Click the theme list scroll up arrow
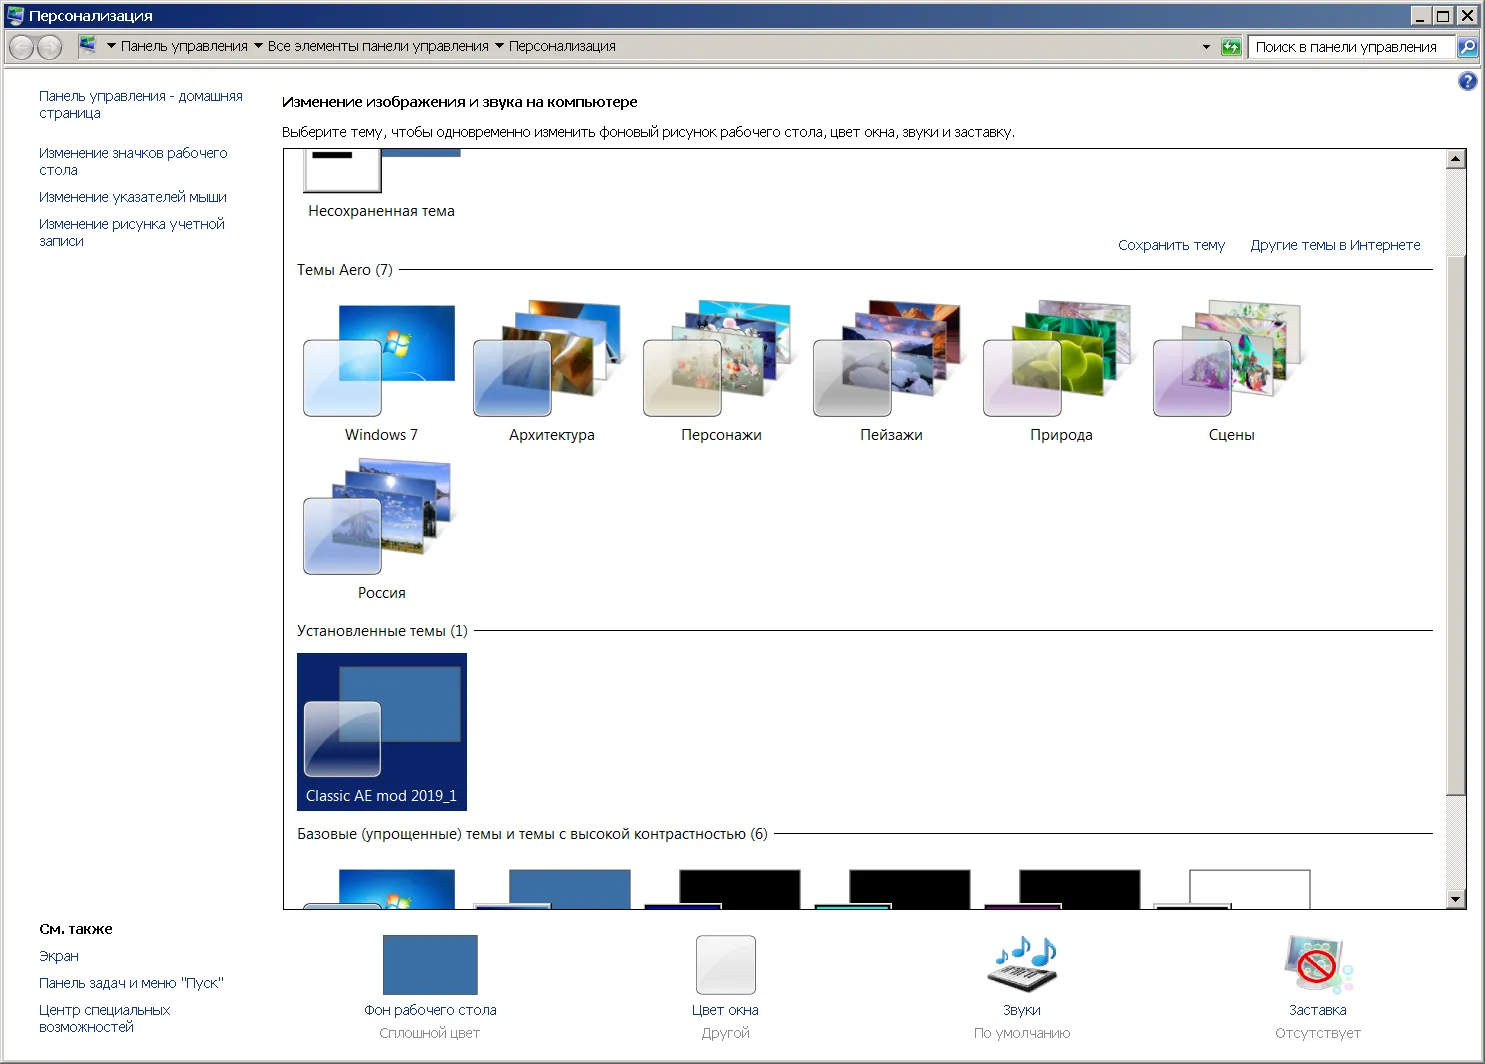Viewport: 1485px width, 1064px height. (x=1456, y=159)
